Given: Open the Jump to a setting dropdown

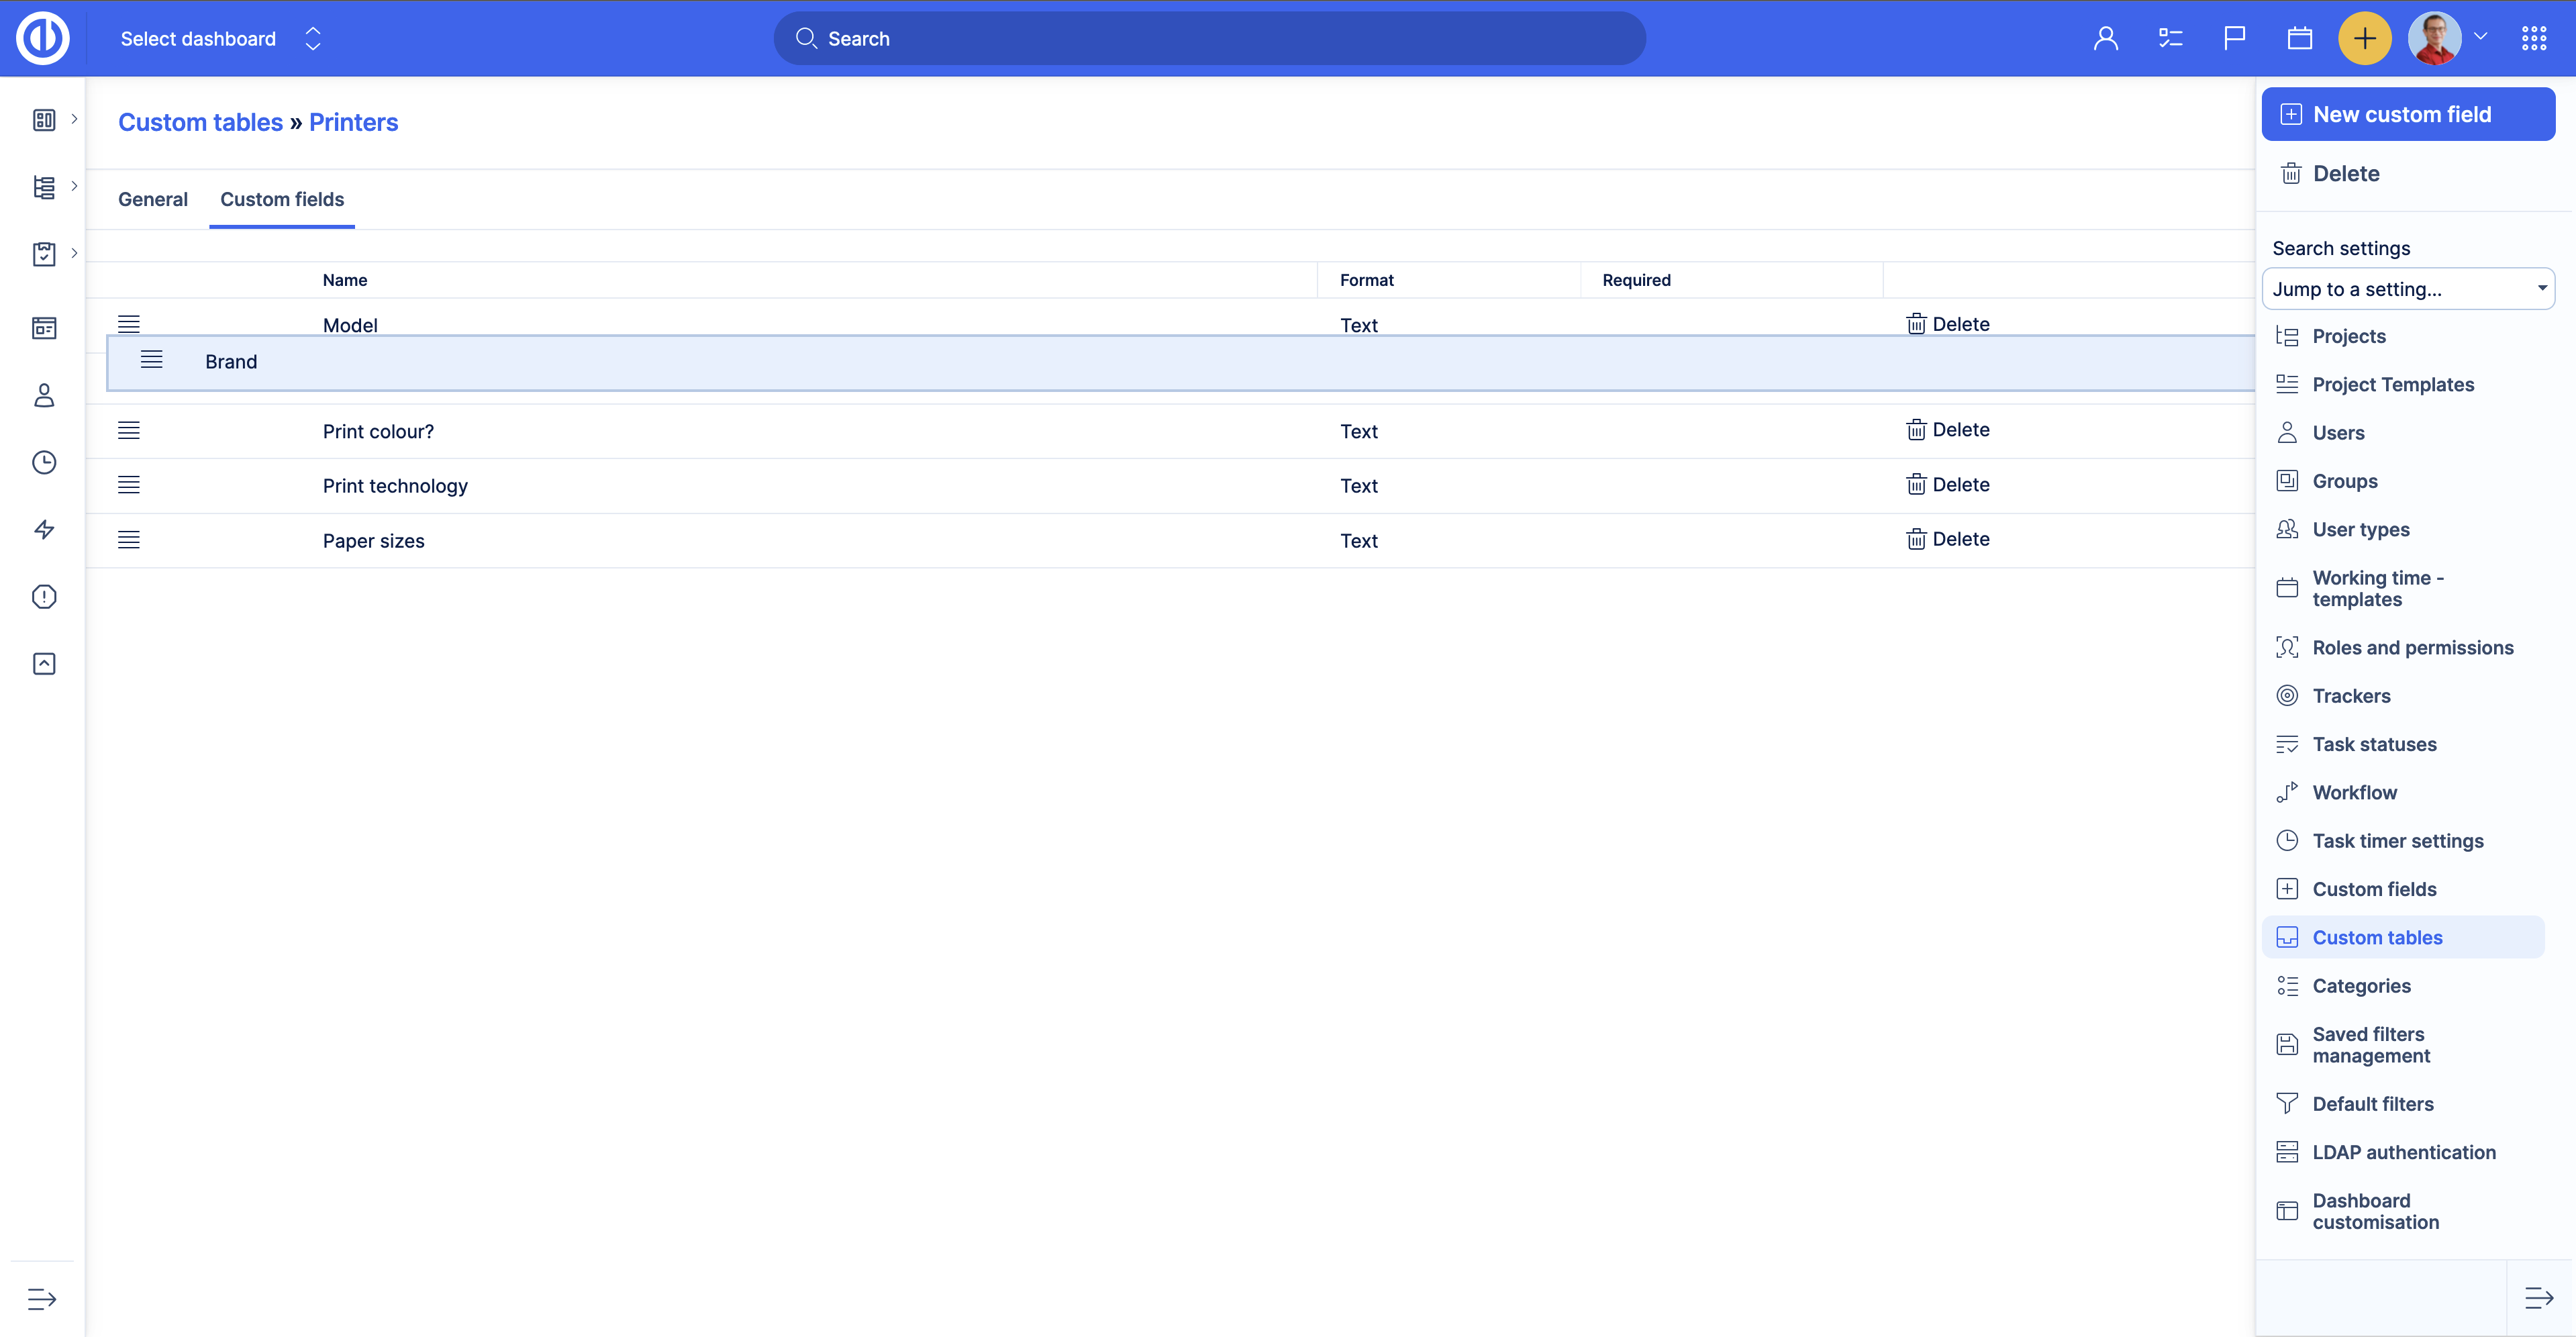Looking at the screenshot, I should point(2407,289).
